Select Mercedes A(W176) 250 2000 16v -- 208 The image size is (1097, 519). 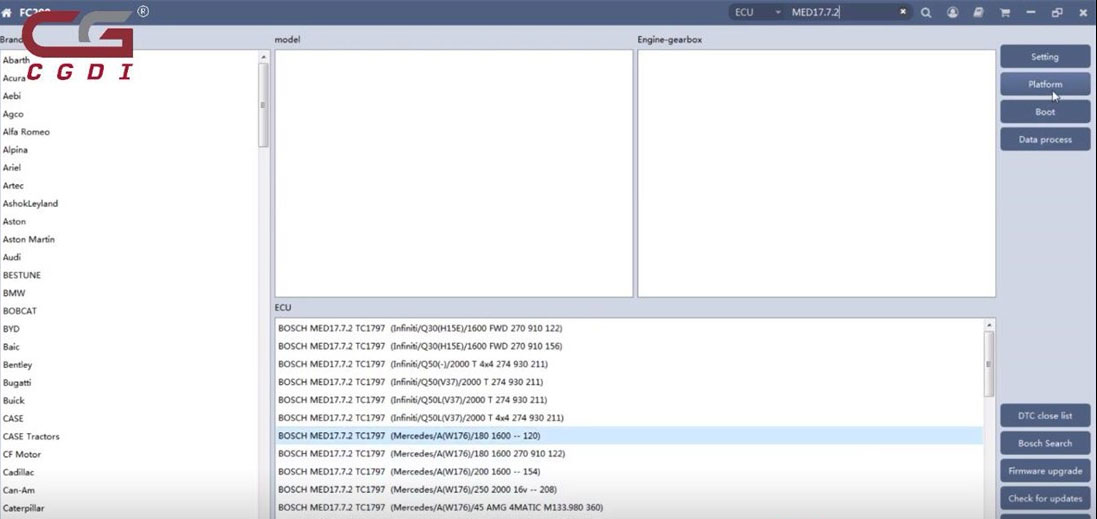629,490
